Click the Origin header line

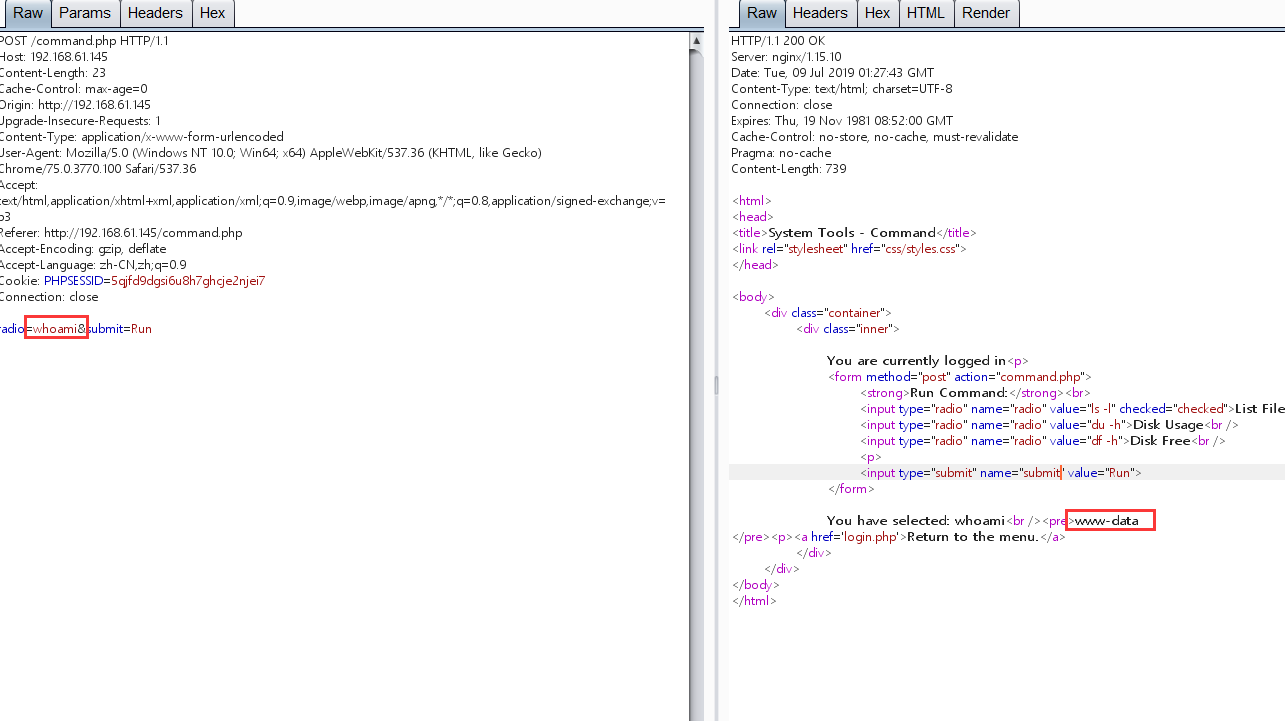(76, 105)
